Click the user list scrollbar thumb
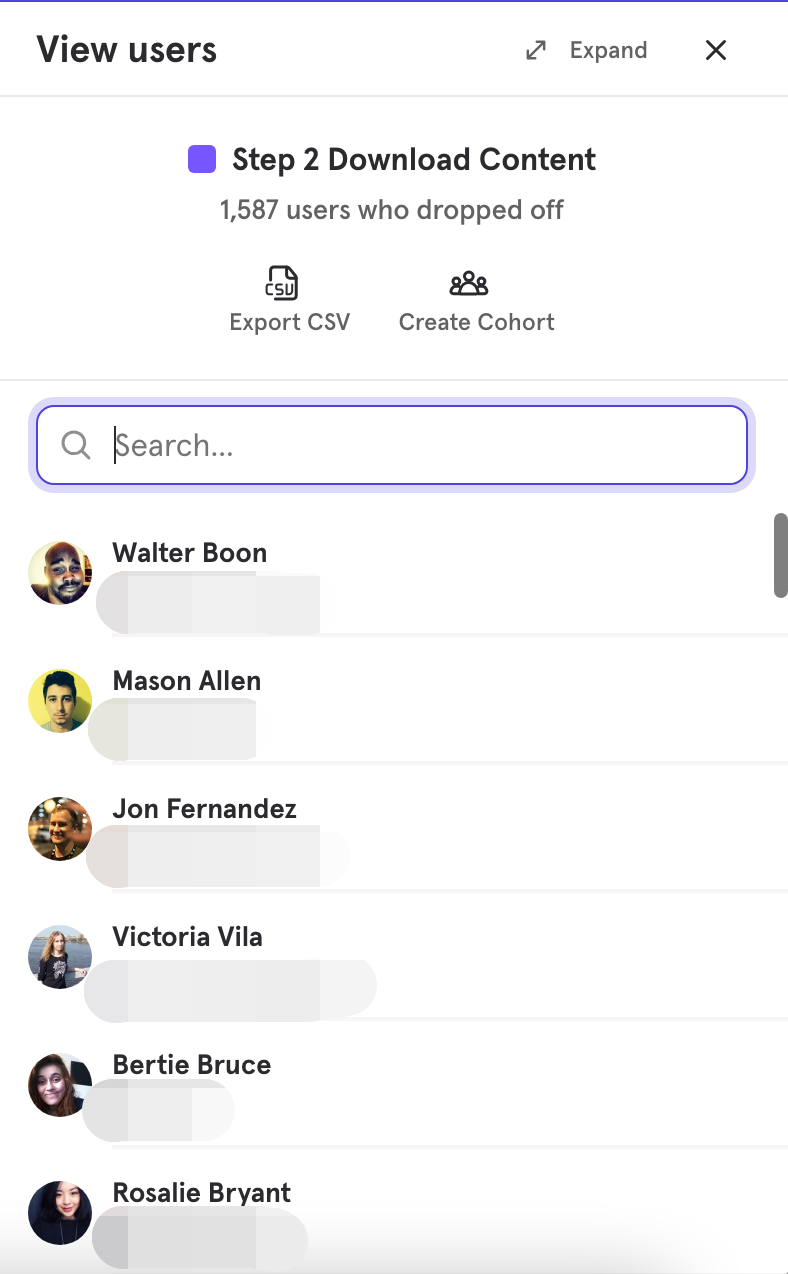 pos(781,556)
